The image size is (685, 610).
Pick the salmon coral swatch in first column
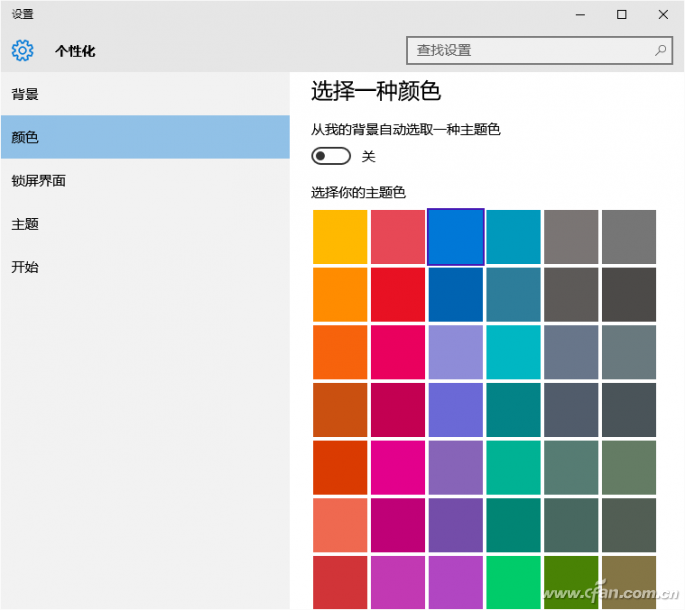340,525
